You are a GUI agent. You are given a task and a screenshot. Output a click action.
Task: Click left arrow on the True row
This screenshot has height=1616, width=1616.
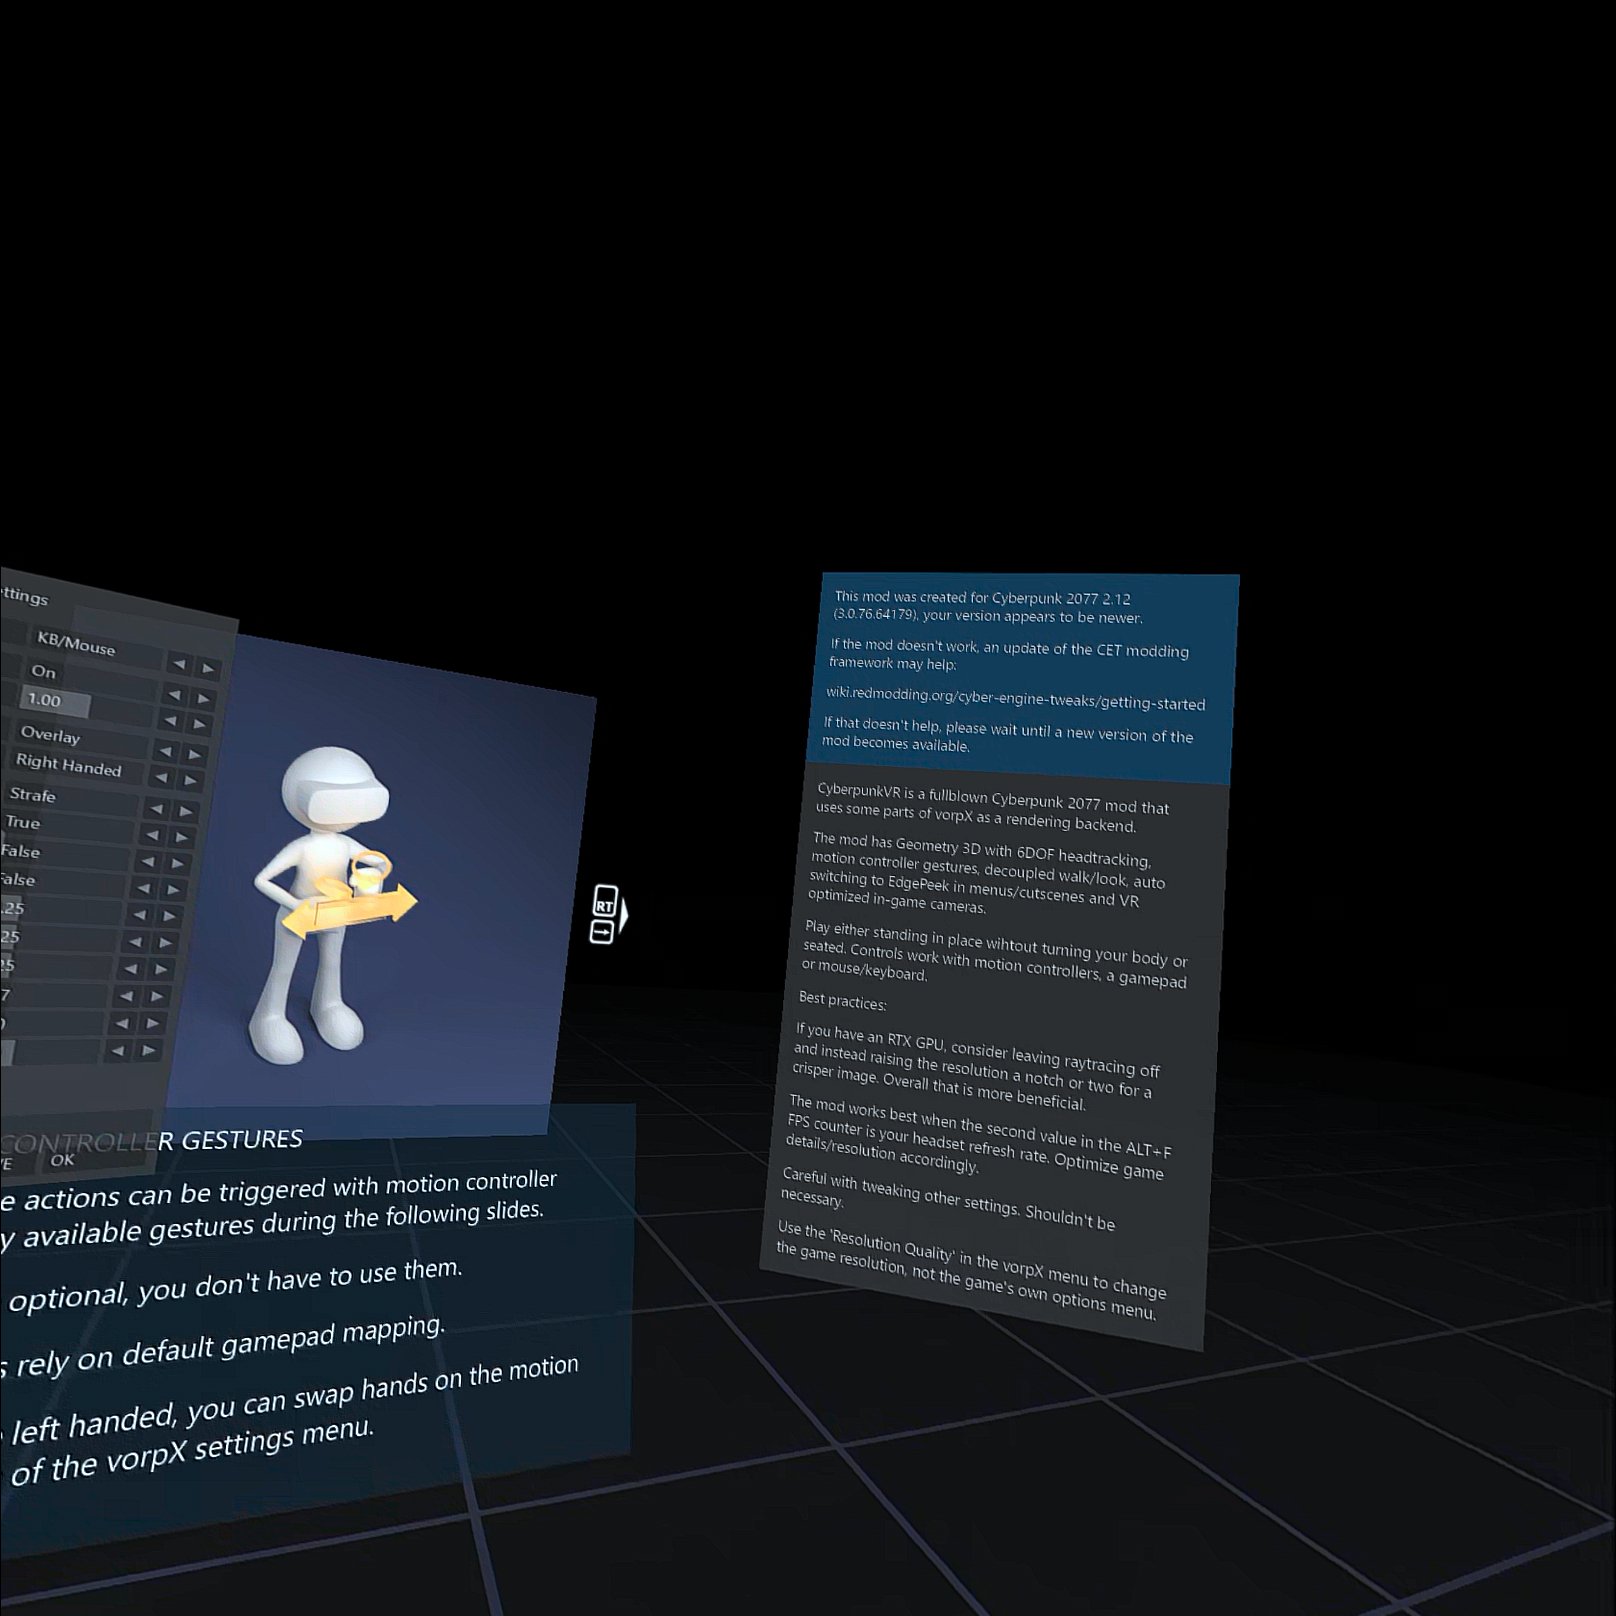tap(153, 834)
